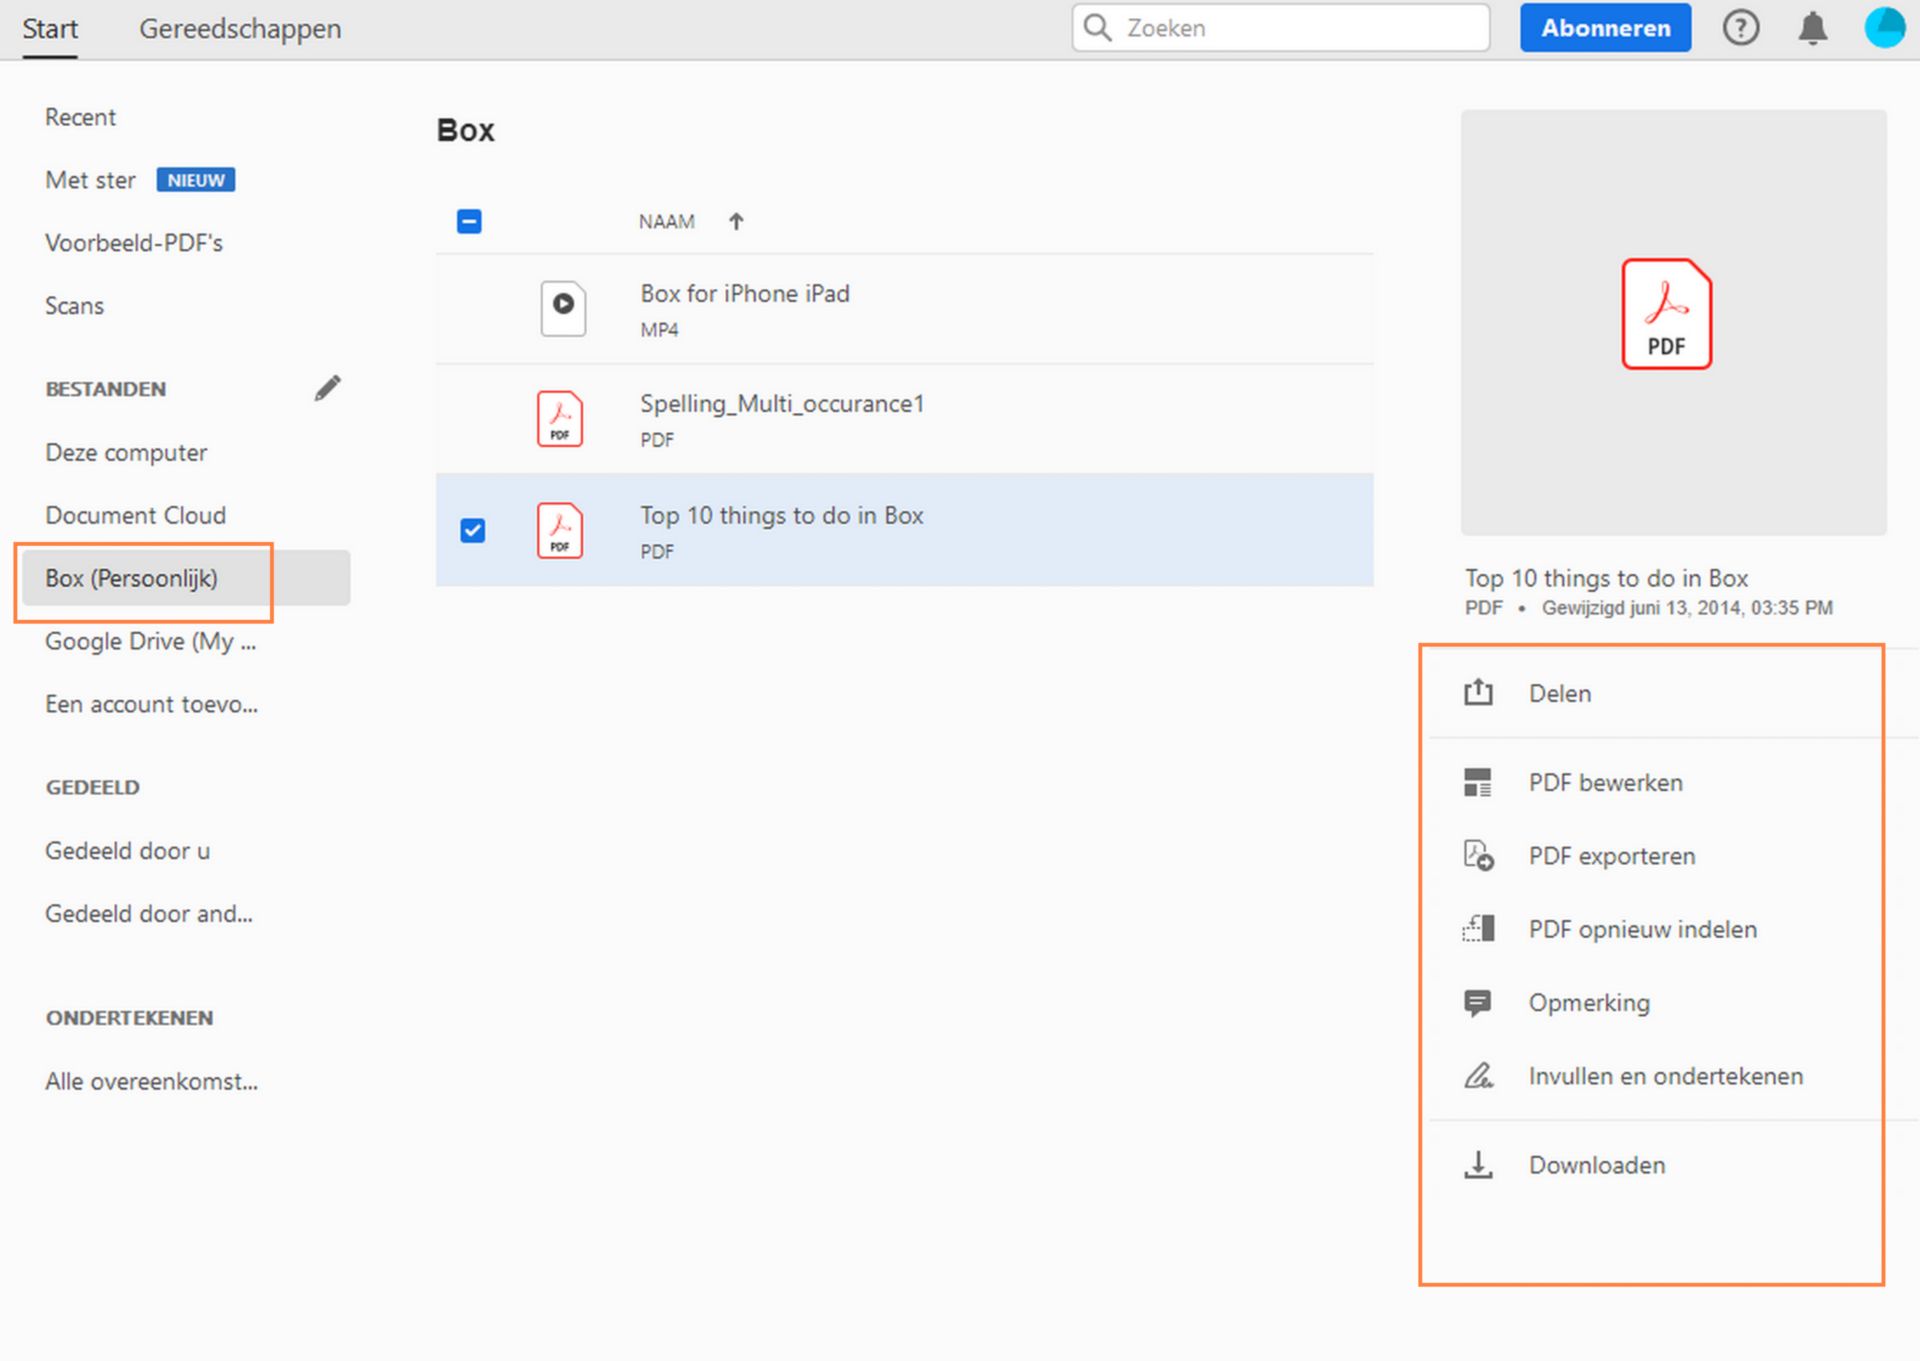The height and width of the screenshot is (1361, 1920).
Task: Click the Opmerking comment icon
Action: (1478, 1002)
